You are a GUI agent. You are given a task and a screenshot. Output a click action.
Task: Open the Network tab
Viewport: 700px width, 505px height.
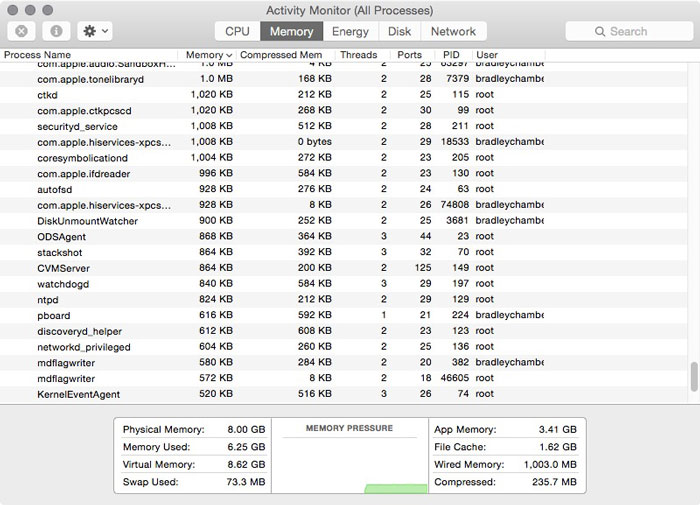453,31
